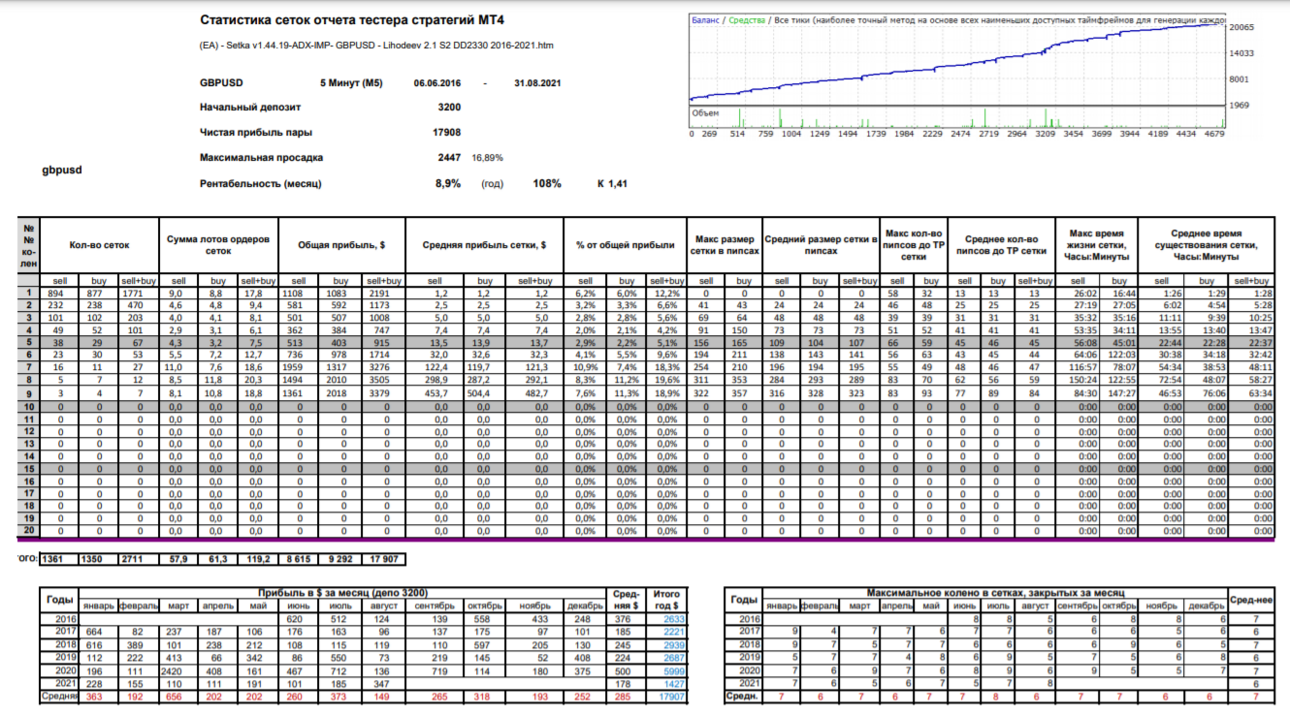Click the 'Чистая прибыль пары' label
Image resolution: width=1290 pixels, height=716 pixels.
tap(256, 132)
